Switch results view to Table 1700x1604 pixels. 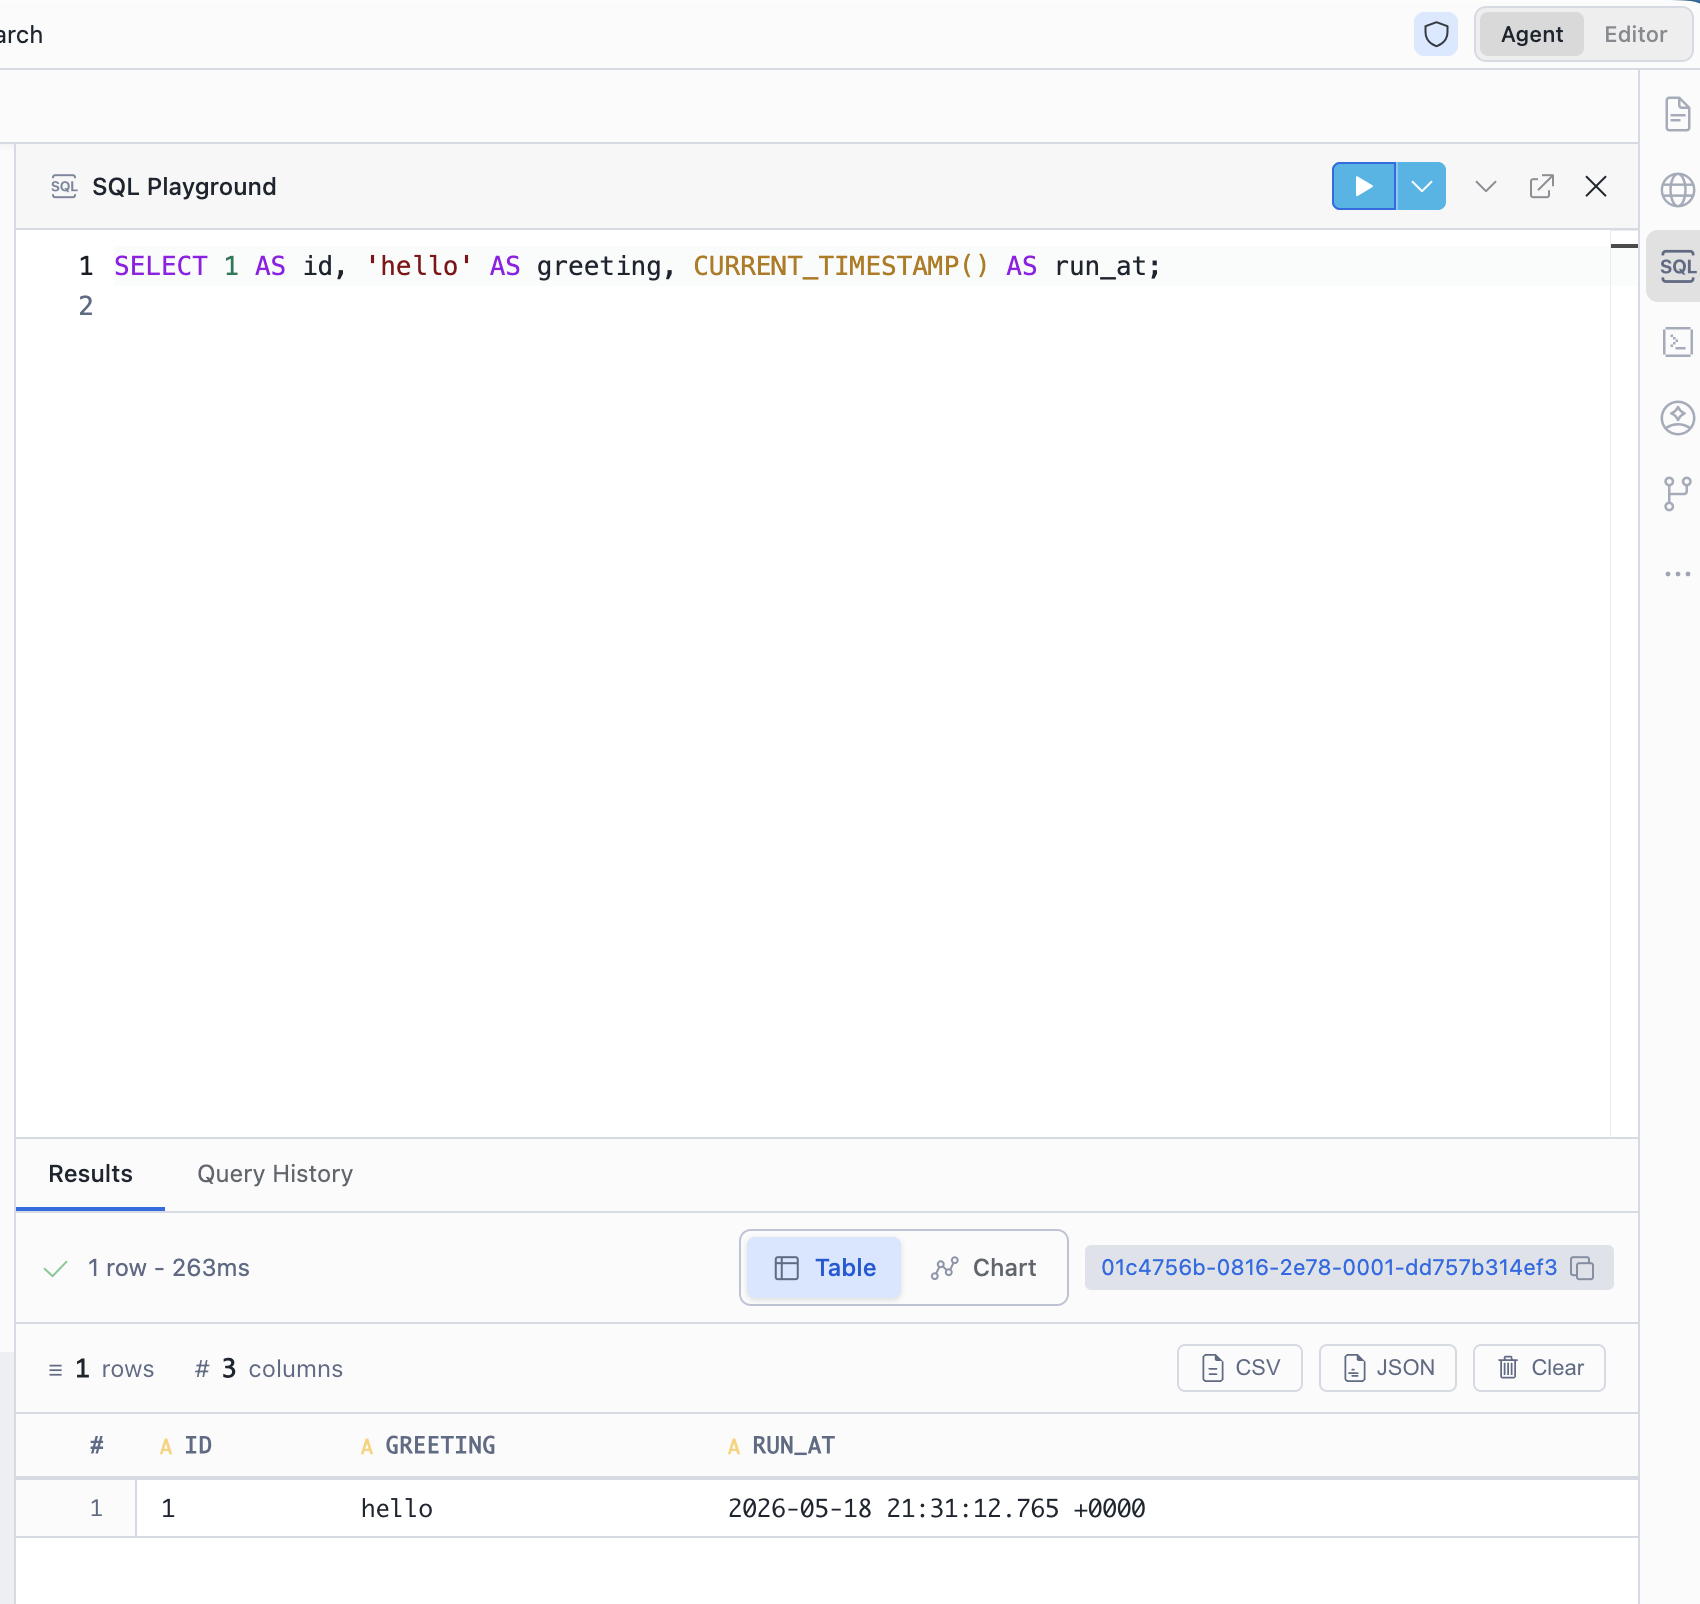824,1268
